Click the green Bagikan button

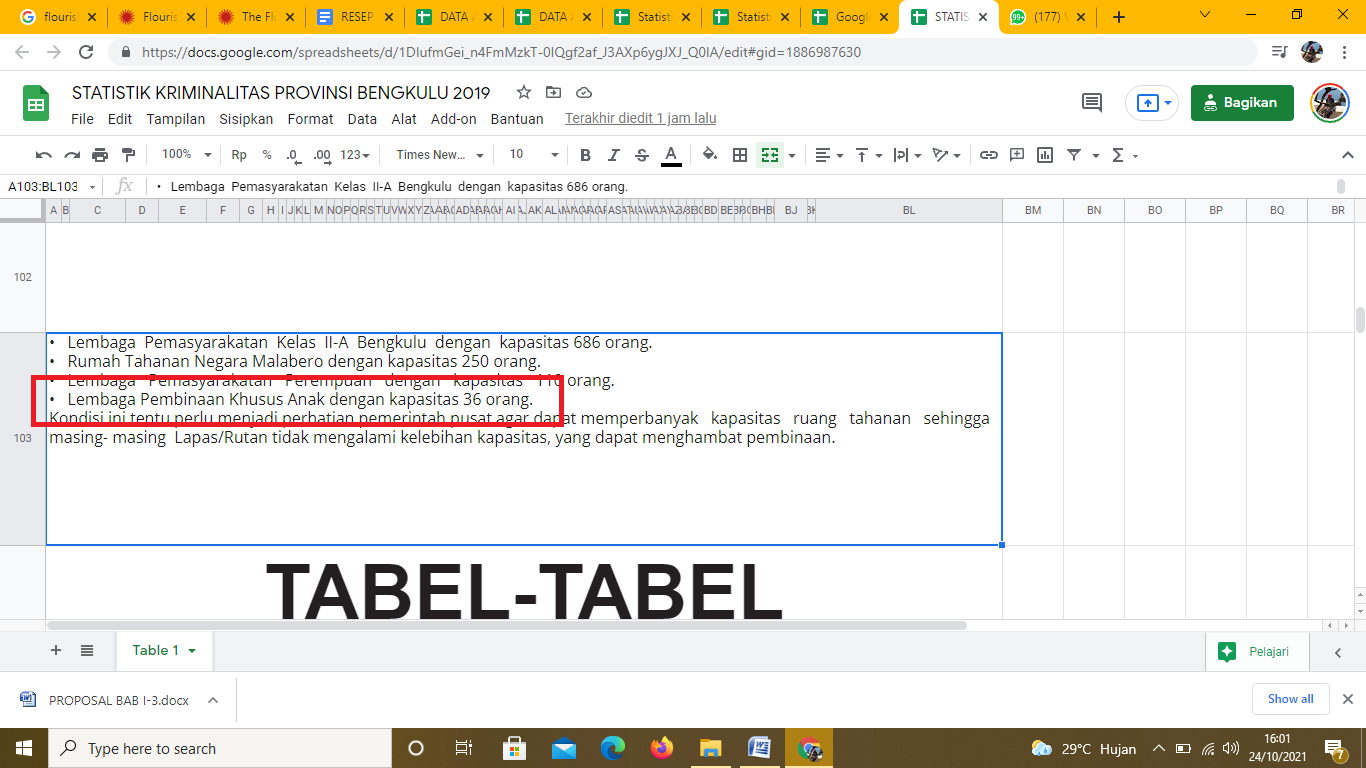point(1241,102)
